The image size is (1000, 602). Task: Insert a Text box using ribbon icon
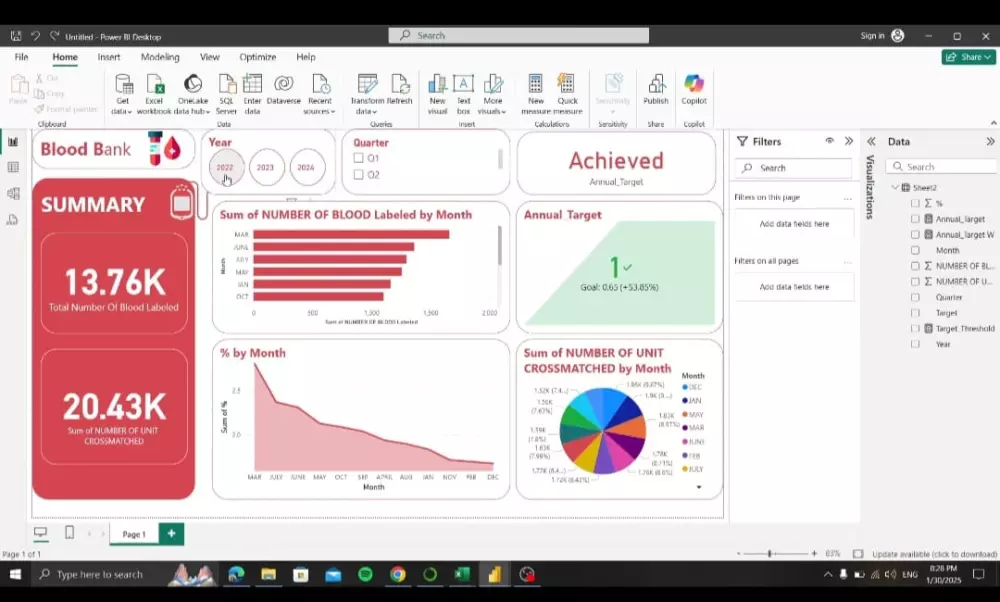coord(465,90)
